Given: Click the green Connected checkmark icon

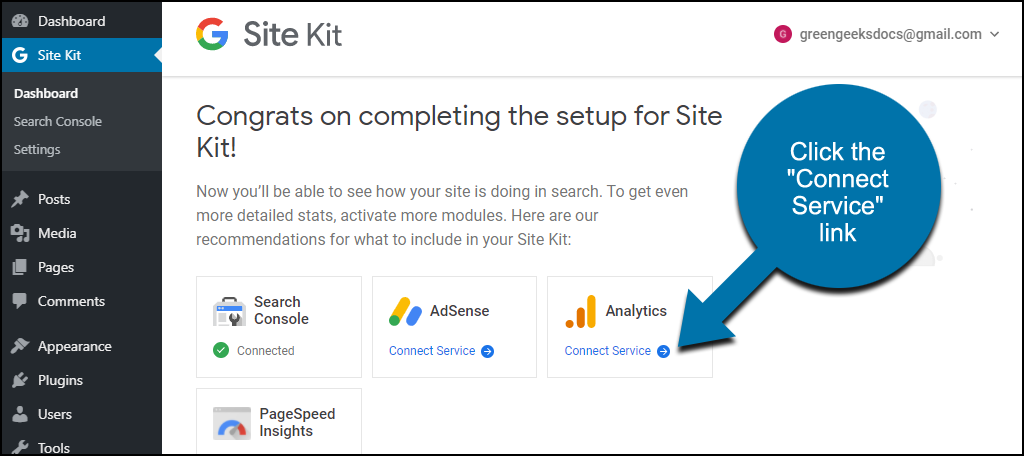Looking at the screenshot, I should [x=221, y=351].
